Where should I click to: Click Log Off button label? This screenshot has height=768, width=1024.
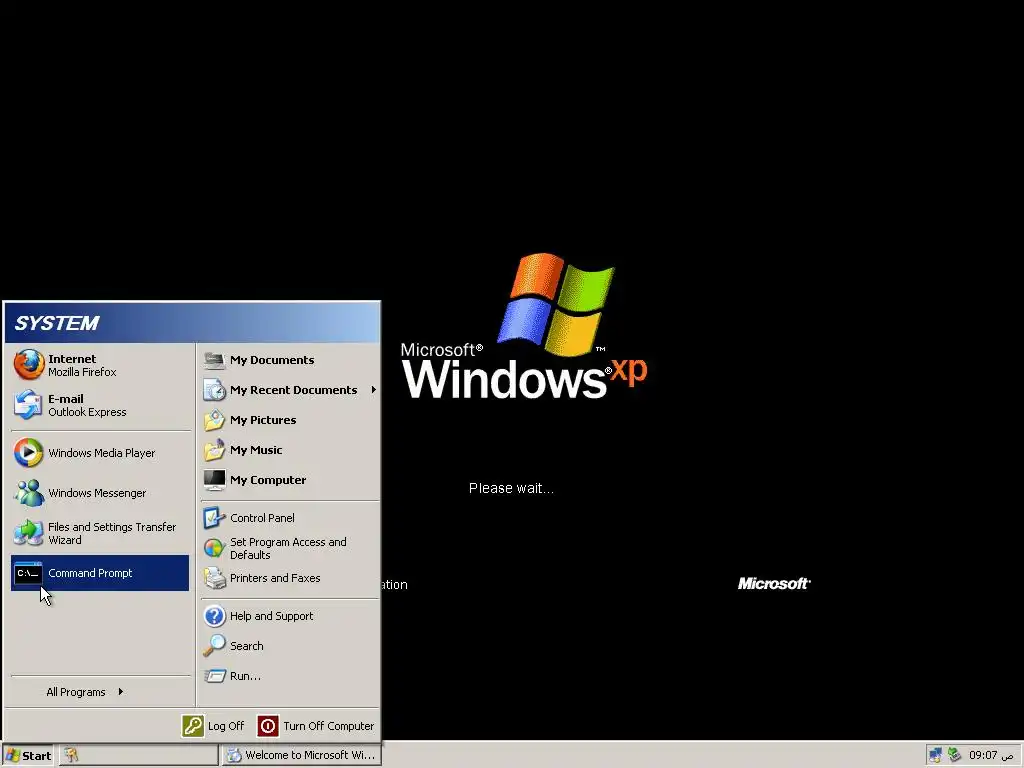click(x=226, y=726)
